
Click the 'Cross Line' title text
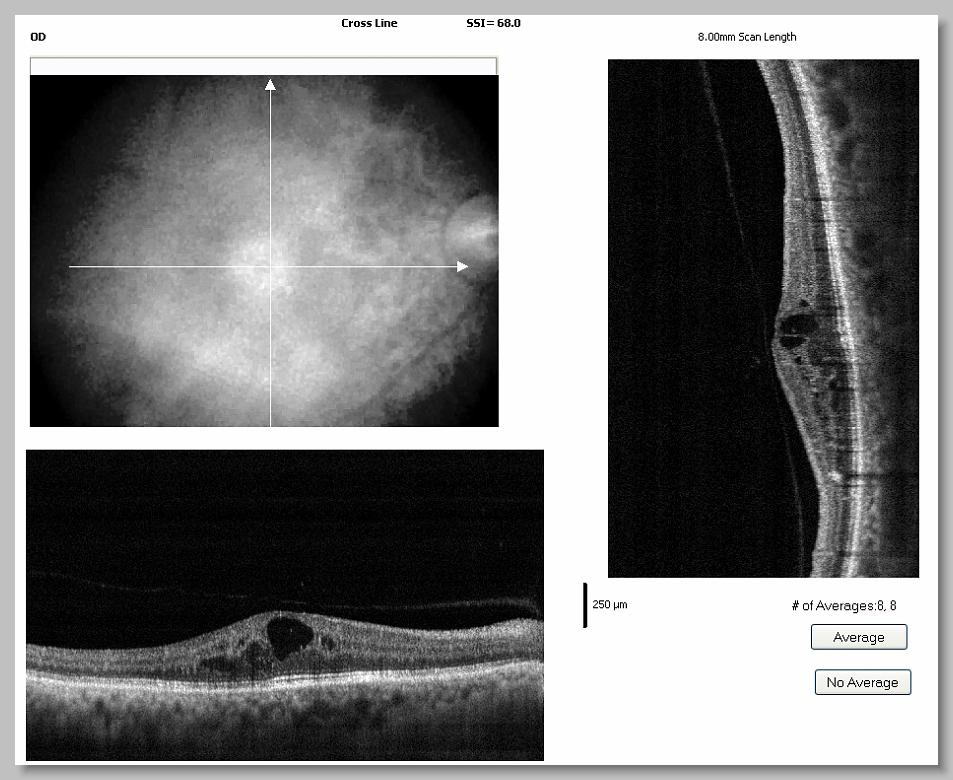click(x=369, y=23)
